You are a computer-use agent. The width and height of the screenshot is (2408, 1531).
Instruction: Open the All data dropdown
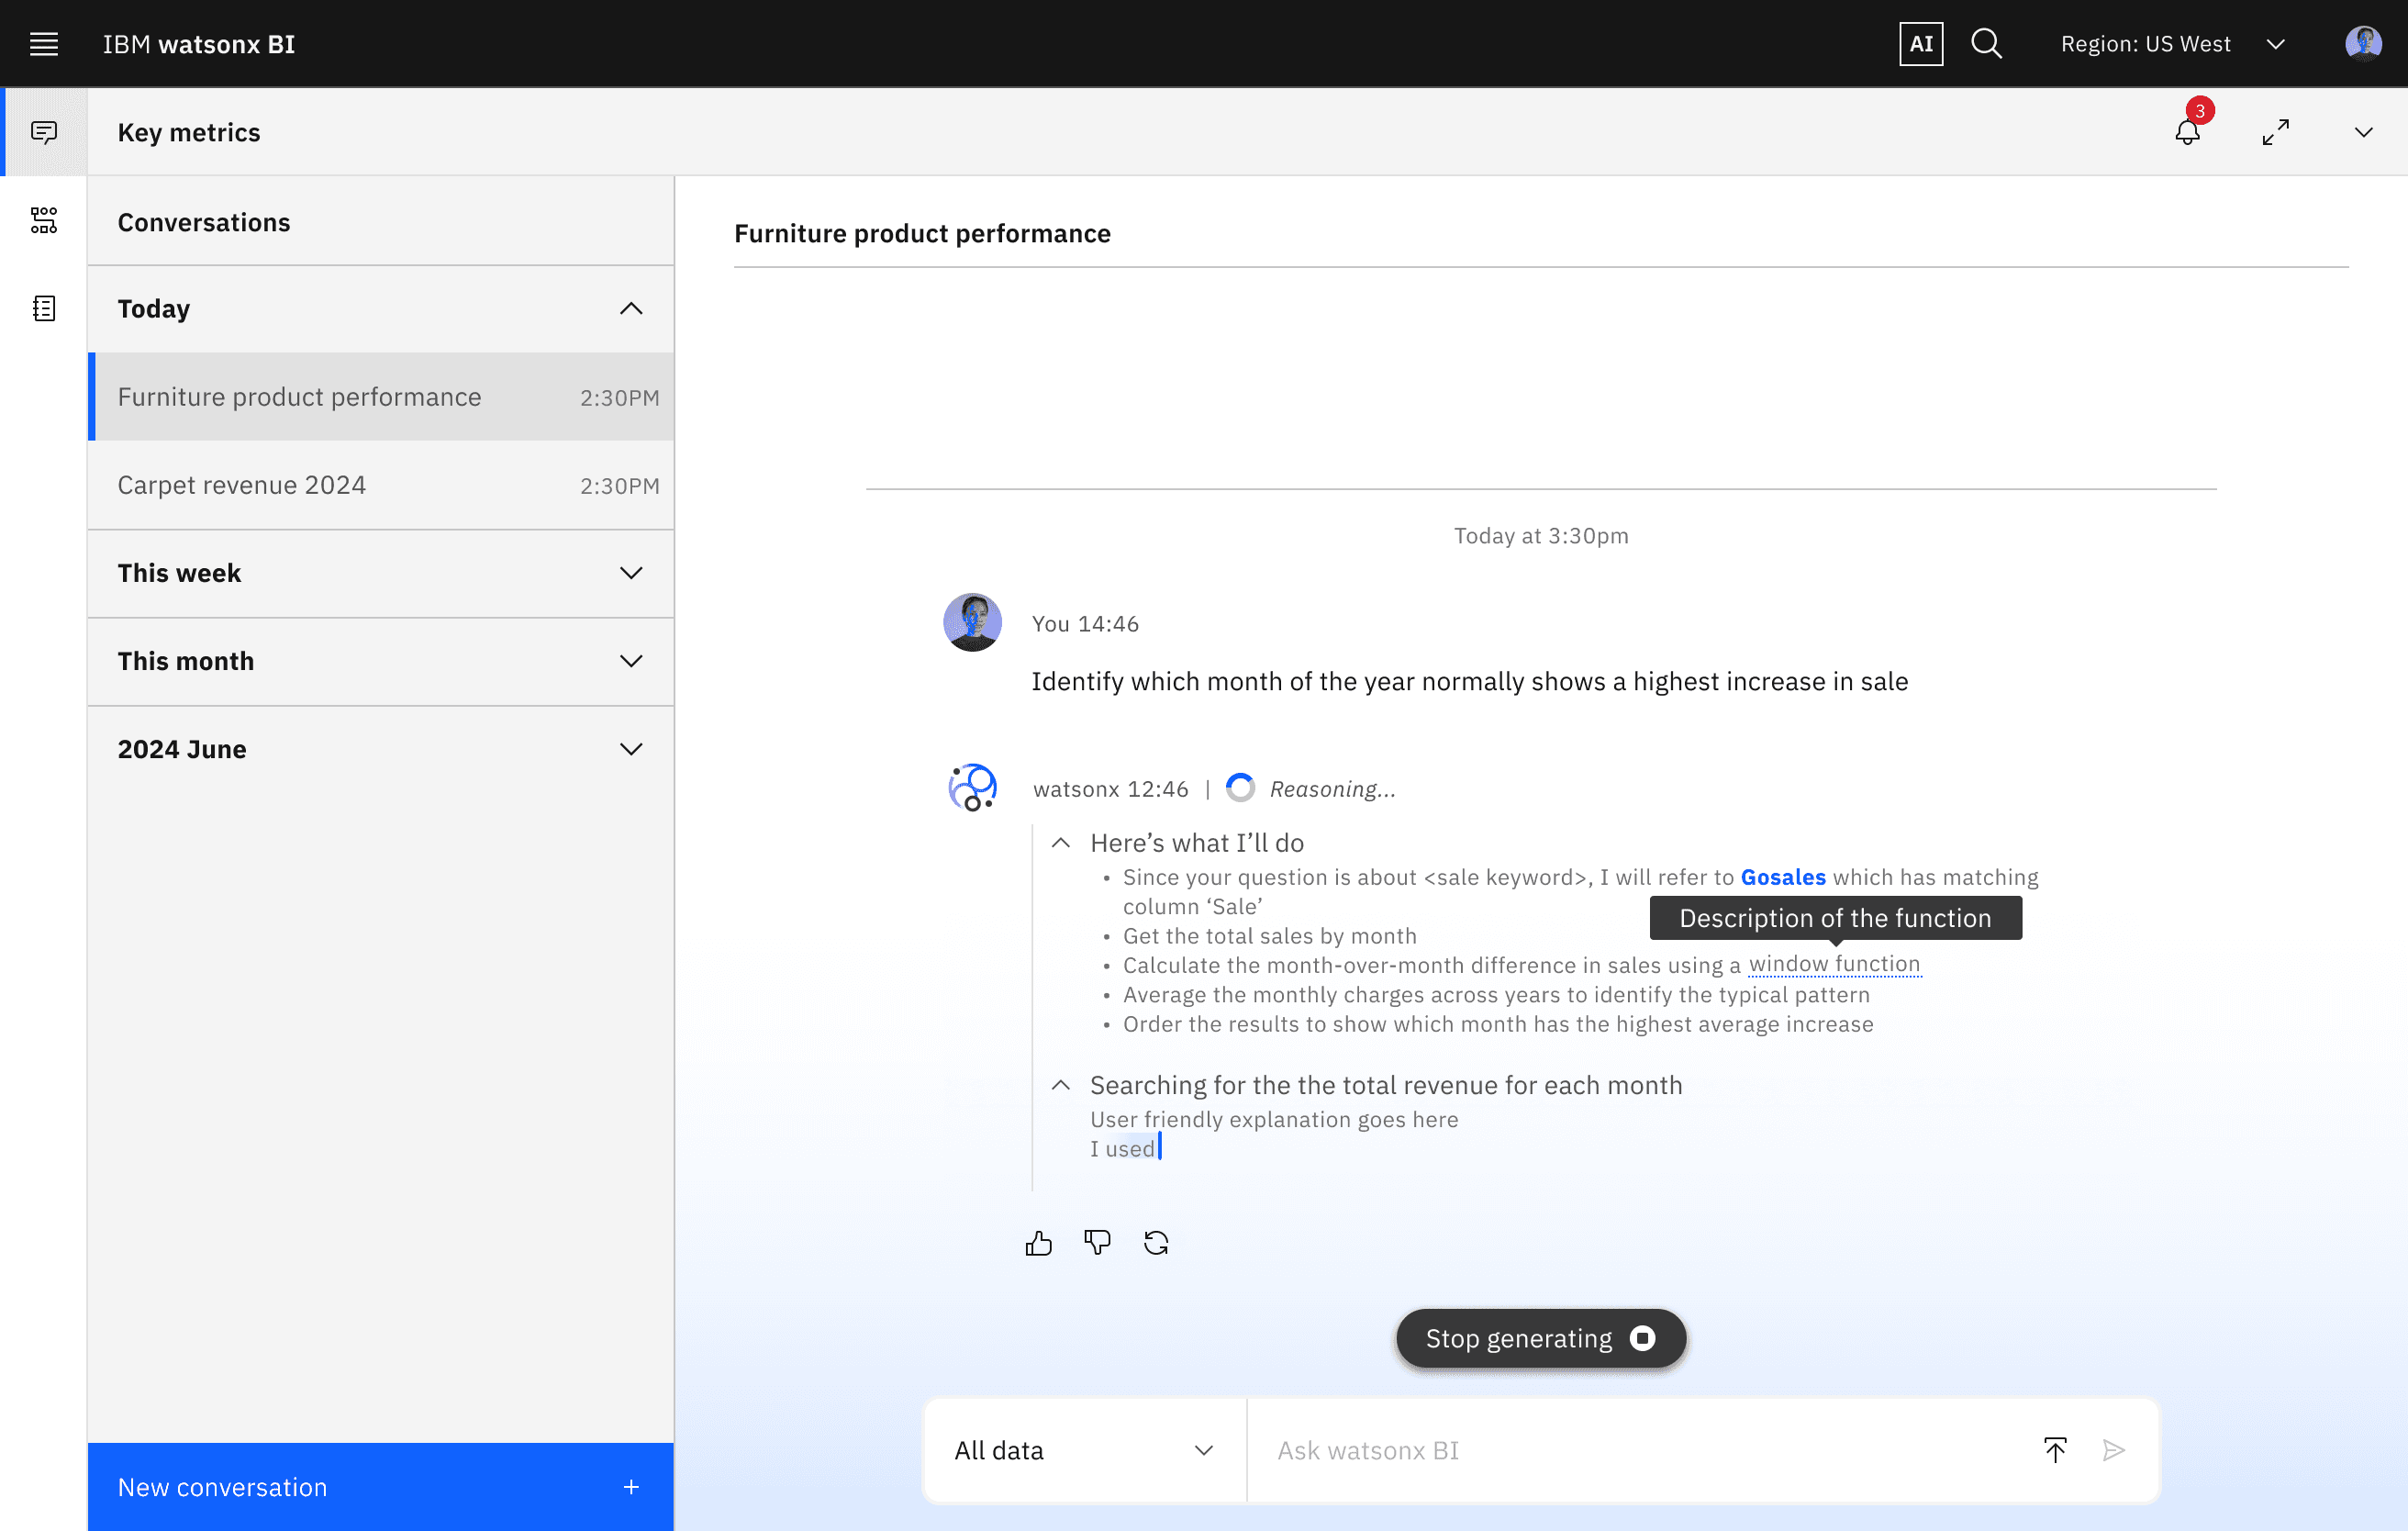1084,1450
